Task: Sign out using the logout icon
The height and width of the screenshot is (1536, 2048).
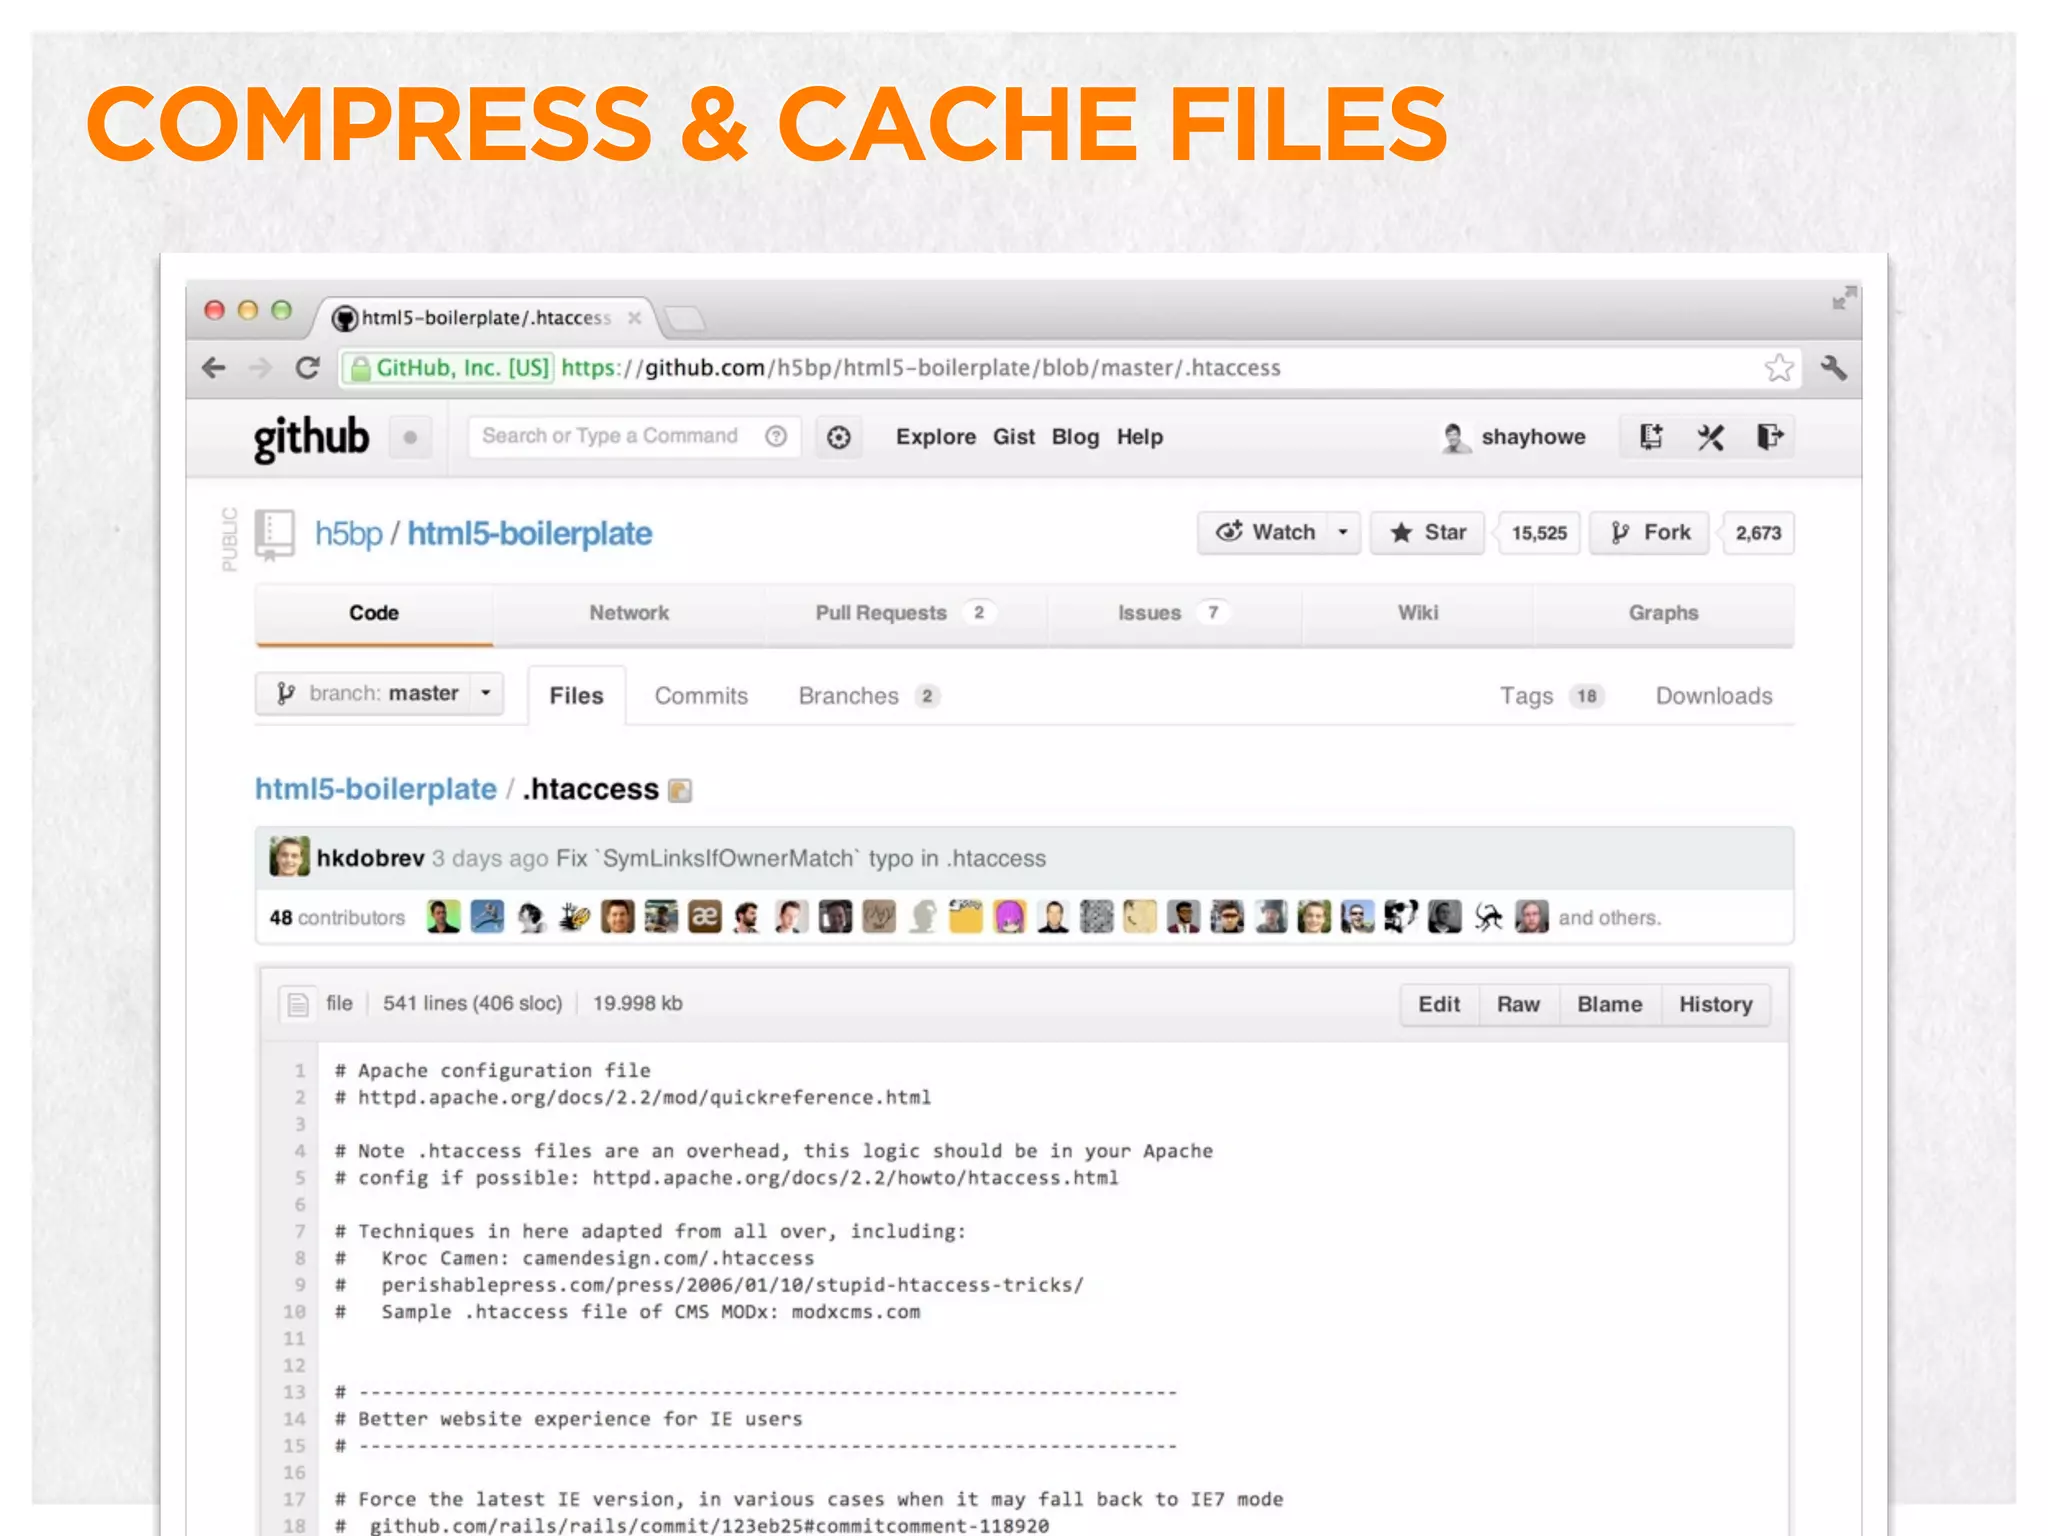Action: 1769,437
